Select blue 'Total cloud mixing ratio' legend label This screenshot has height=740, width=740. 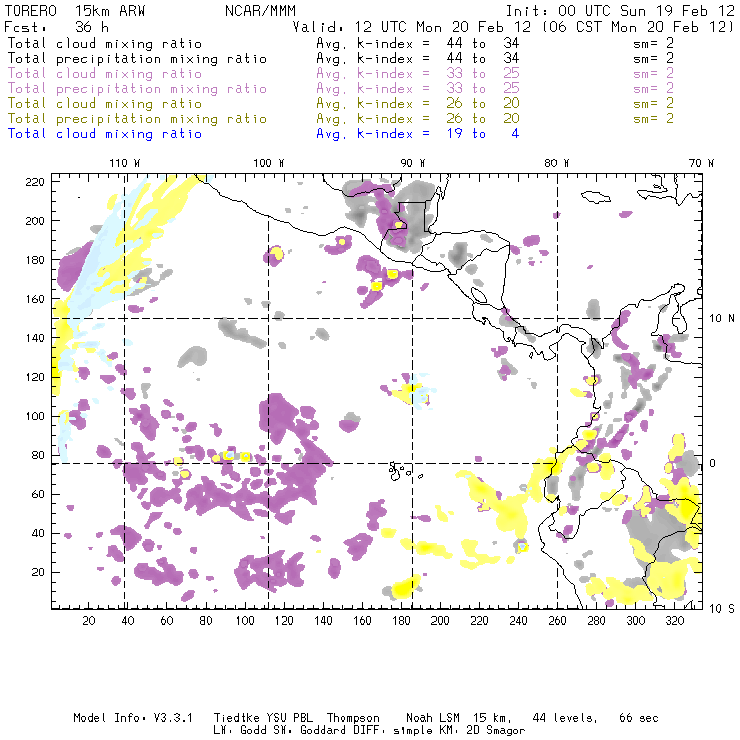pos(105,134)
